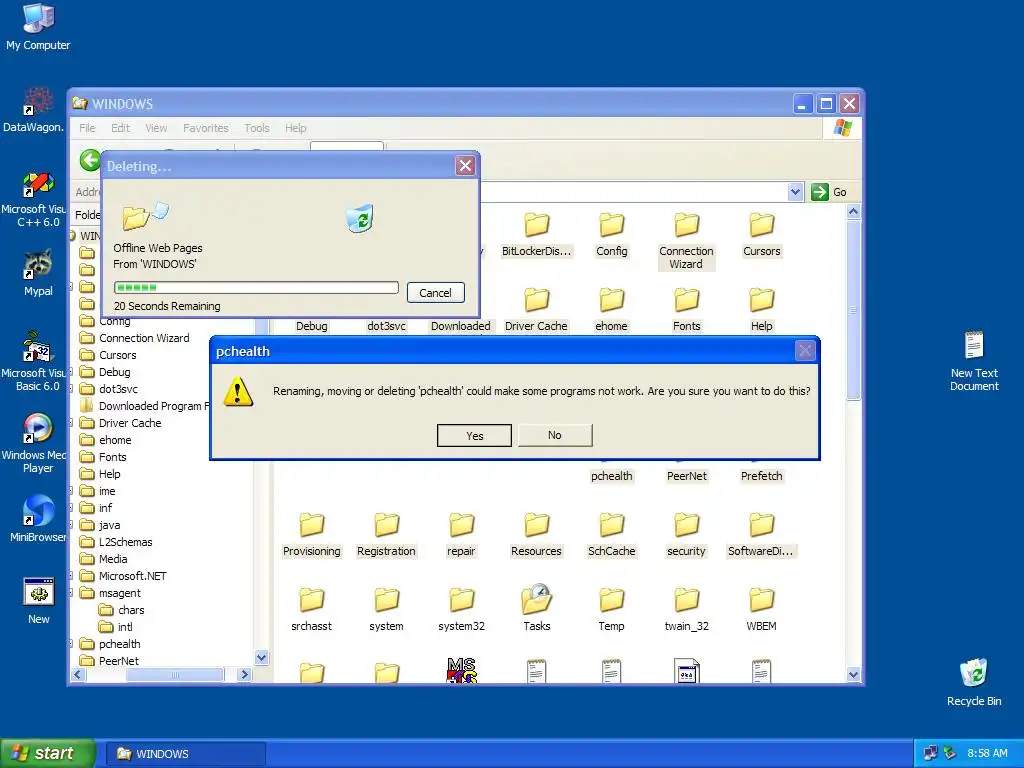Select intl subfolder in tree

click(116, 626)
